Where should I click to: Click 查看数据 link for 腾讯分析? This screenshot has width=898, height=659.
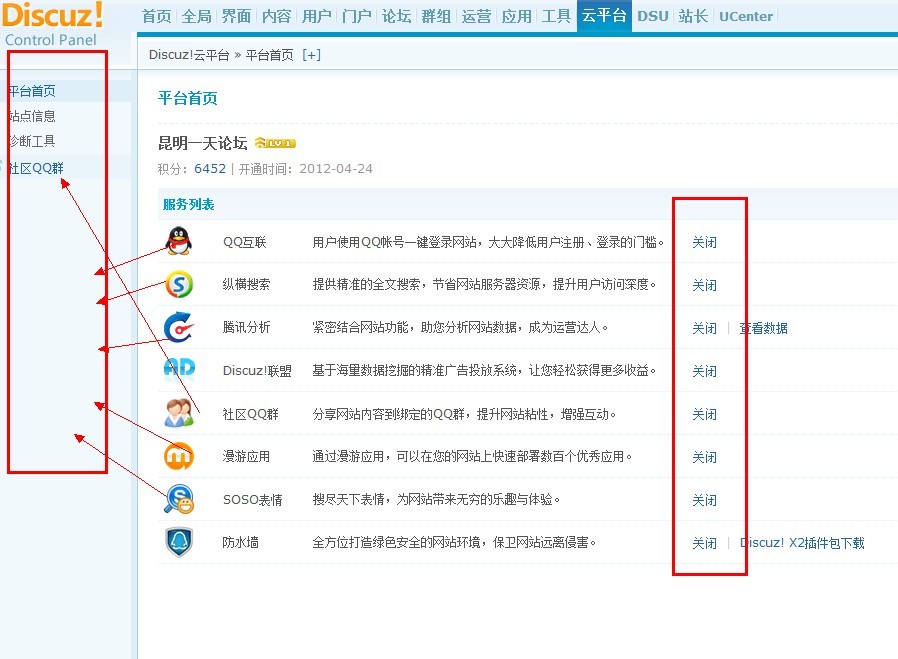click(763, 328)
